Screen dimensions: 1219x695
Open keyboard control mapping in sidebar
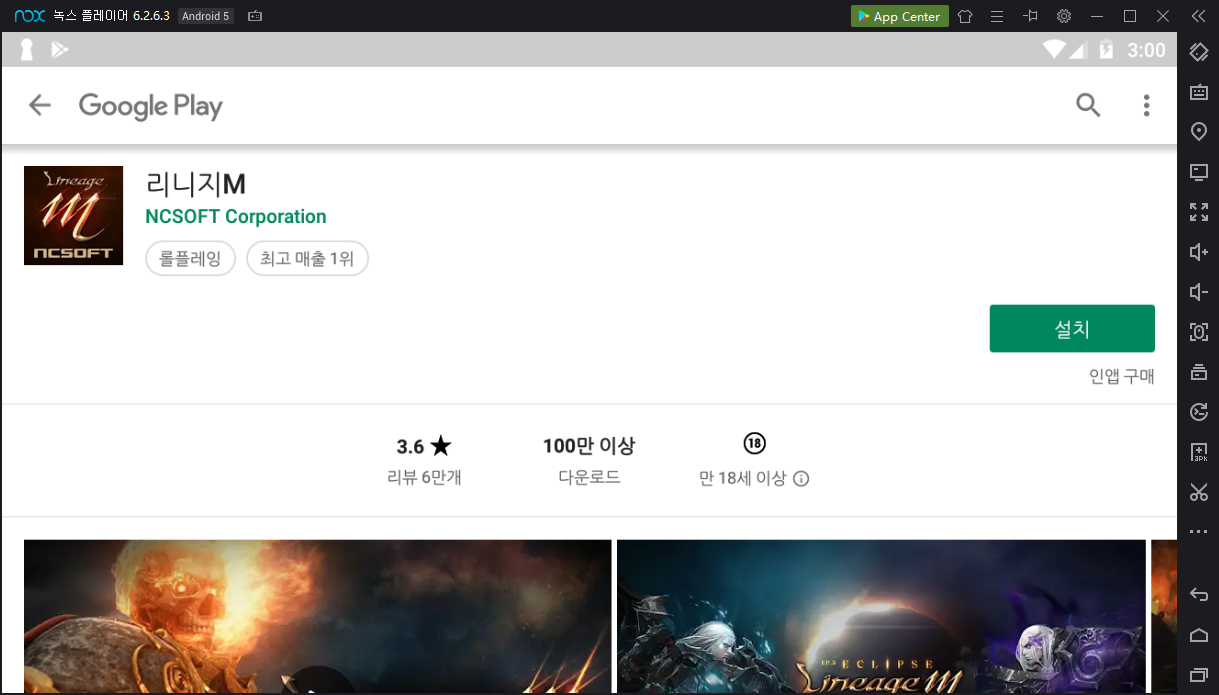[1198, 92]
